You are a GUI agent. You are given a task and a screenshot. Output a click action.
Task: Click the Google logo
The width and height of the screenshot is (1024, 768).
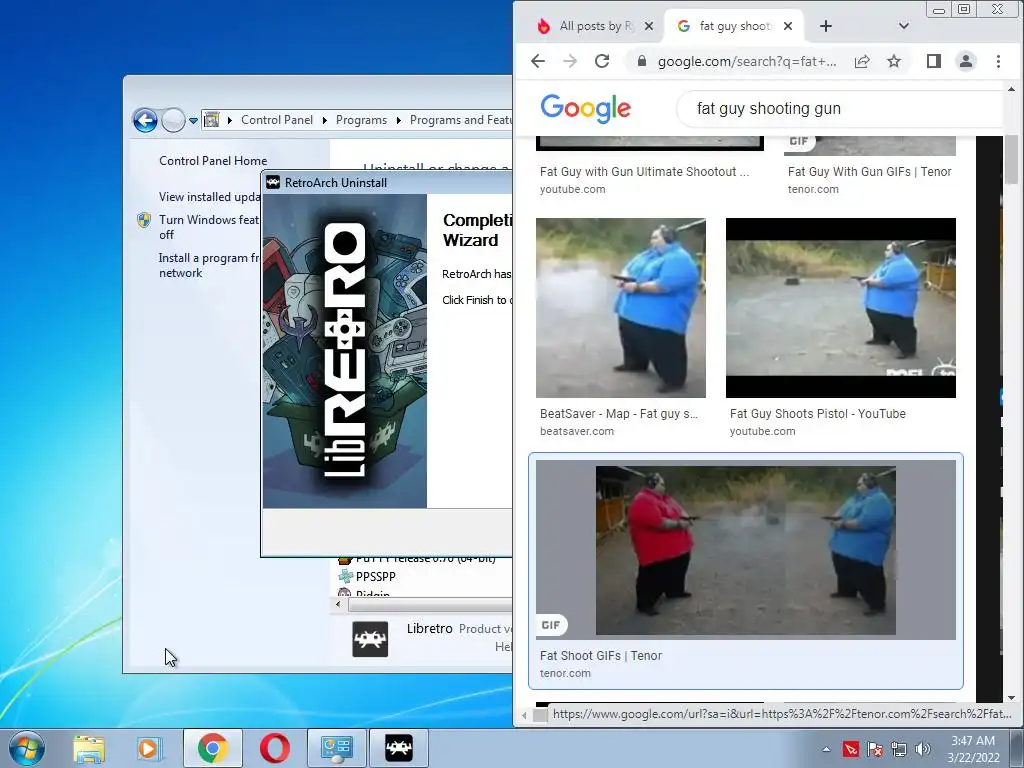tap(586, 108)
